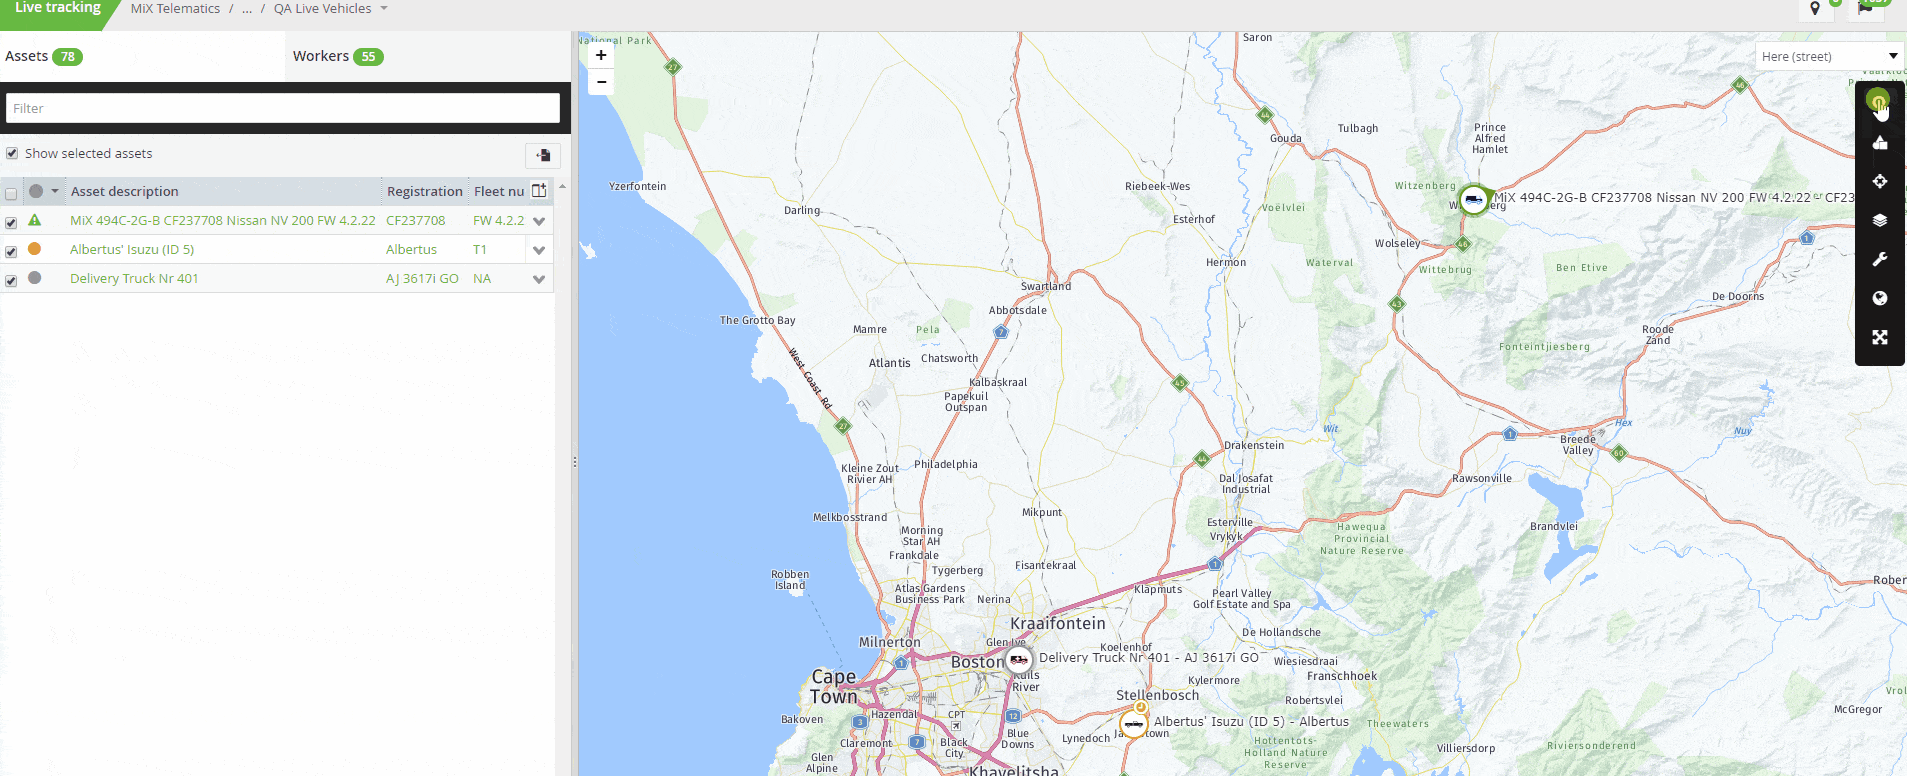Sort by Fleet number column header
The width and height of the screenshot is (1907, 776).
coord(499,191)
